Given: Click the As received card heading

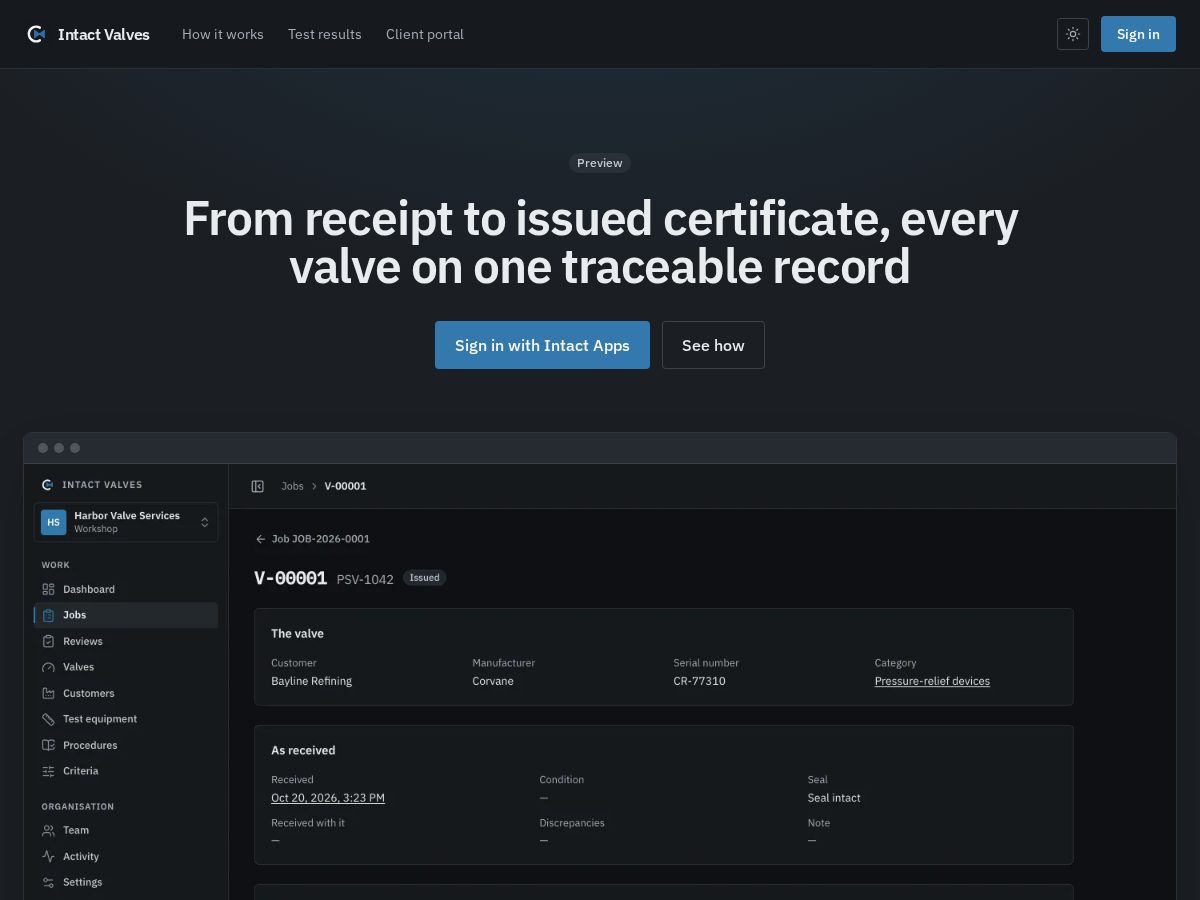Looking at the screenshot, I should pyautogui.click(x=303, y=750).
